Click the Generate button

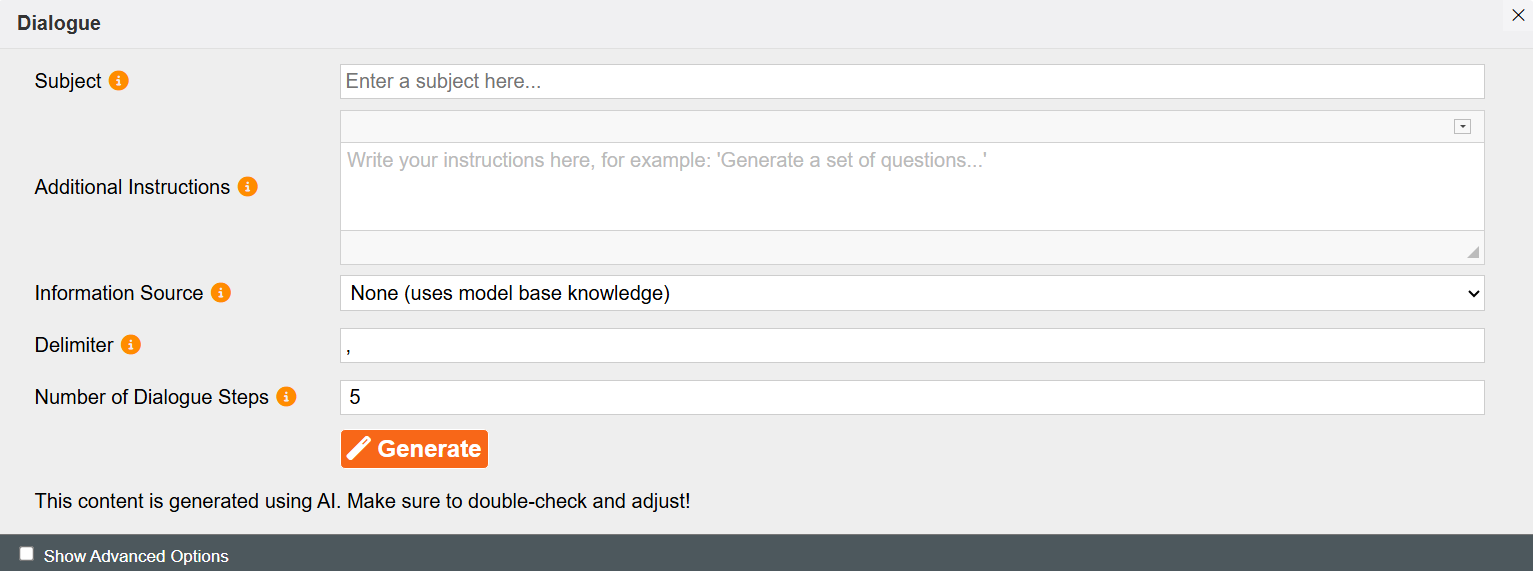[x=414, y=449]
